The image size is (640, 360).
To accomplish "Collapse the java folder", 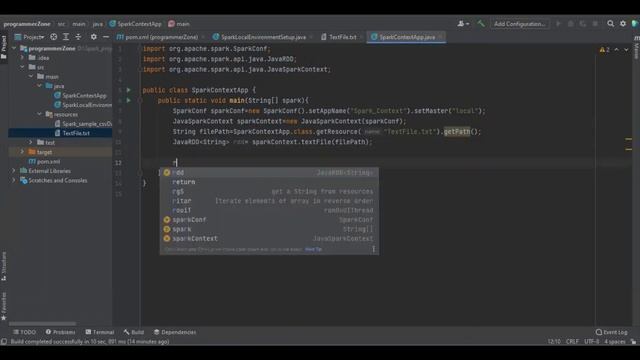I will (x=40, y=86).
